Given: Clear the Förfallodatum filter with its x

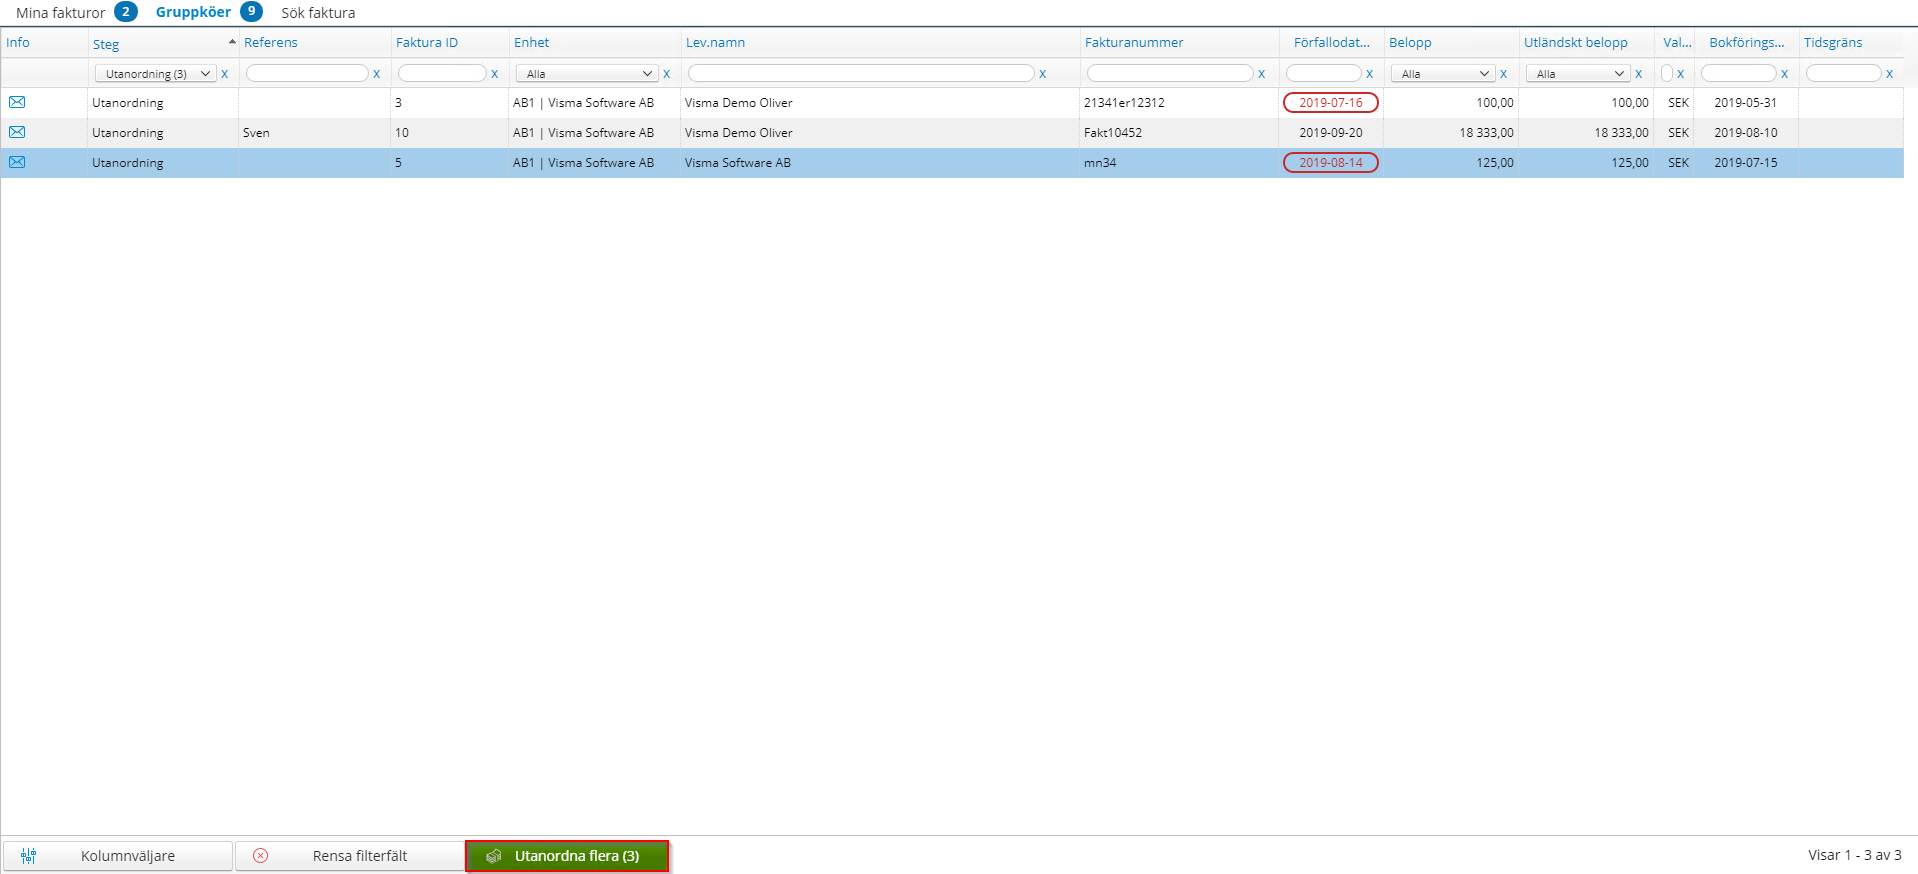Looking at the screenshot, I should click(x=1369, y=74).
